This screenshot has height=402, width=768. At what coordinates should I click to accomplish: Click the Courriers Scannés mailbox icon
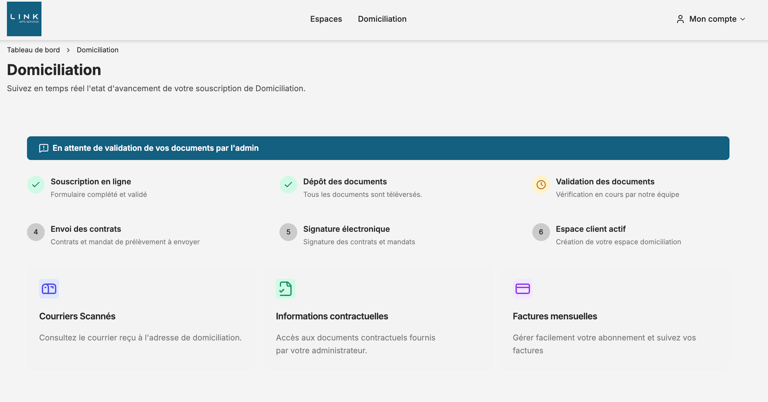[49, 289]
